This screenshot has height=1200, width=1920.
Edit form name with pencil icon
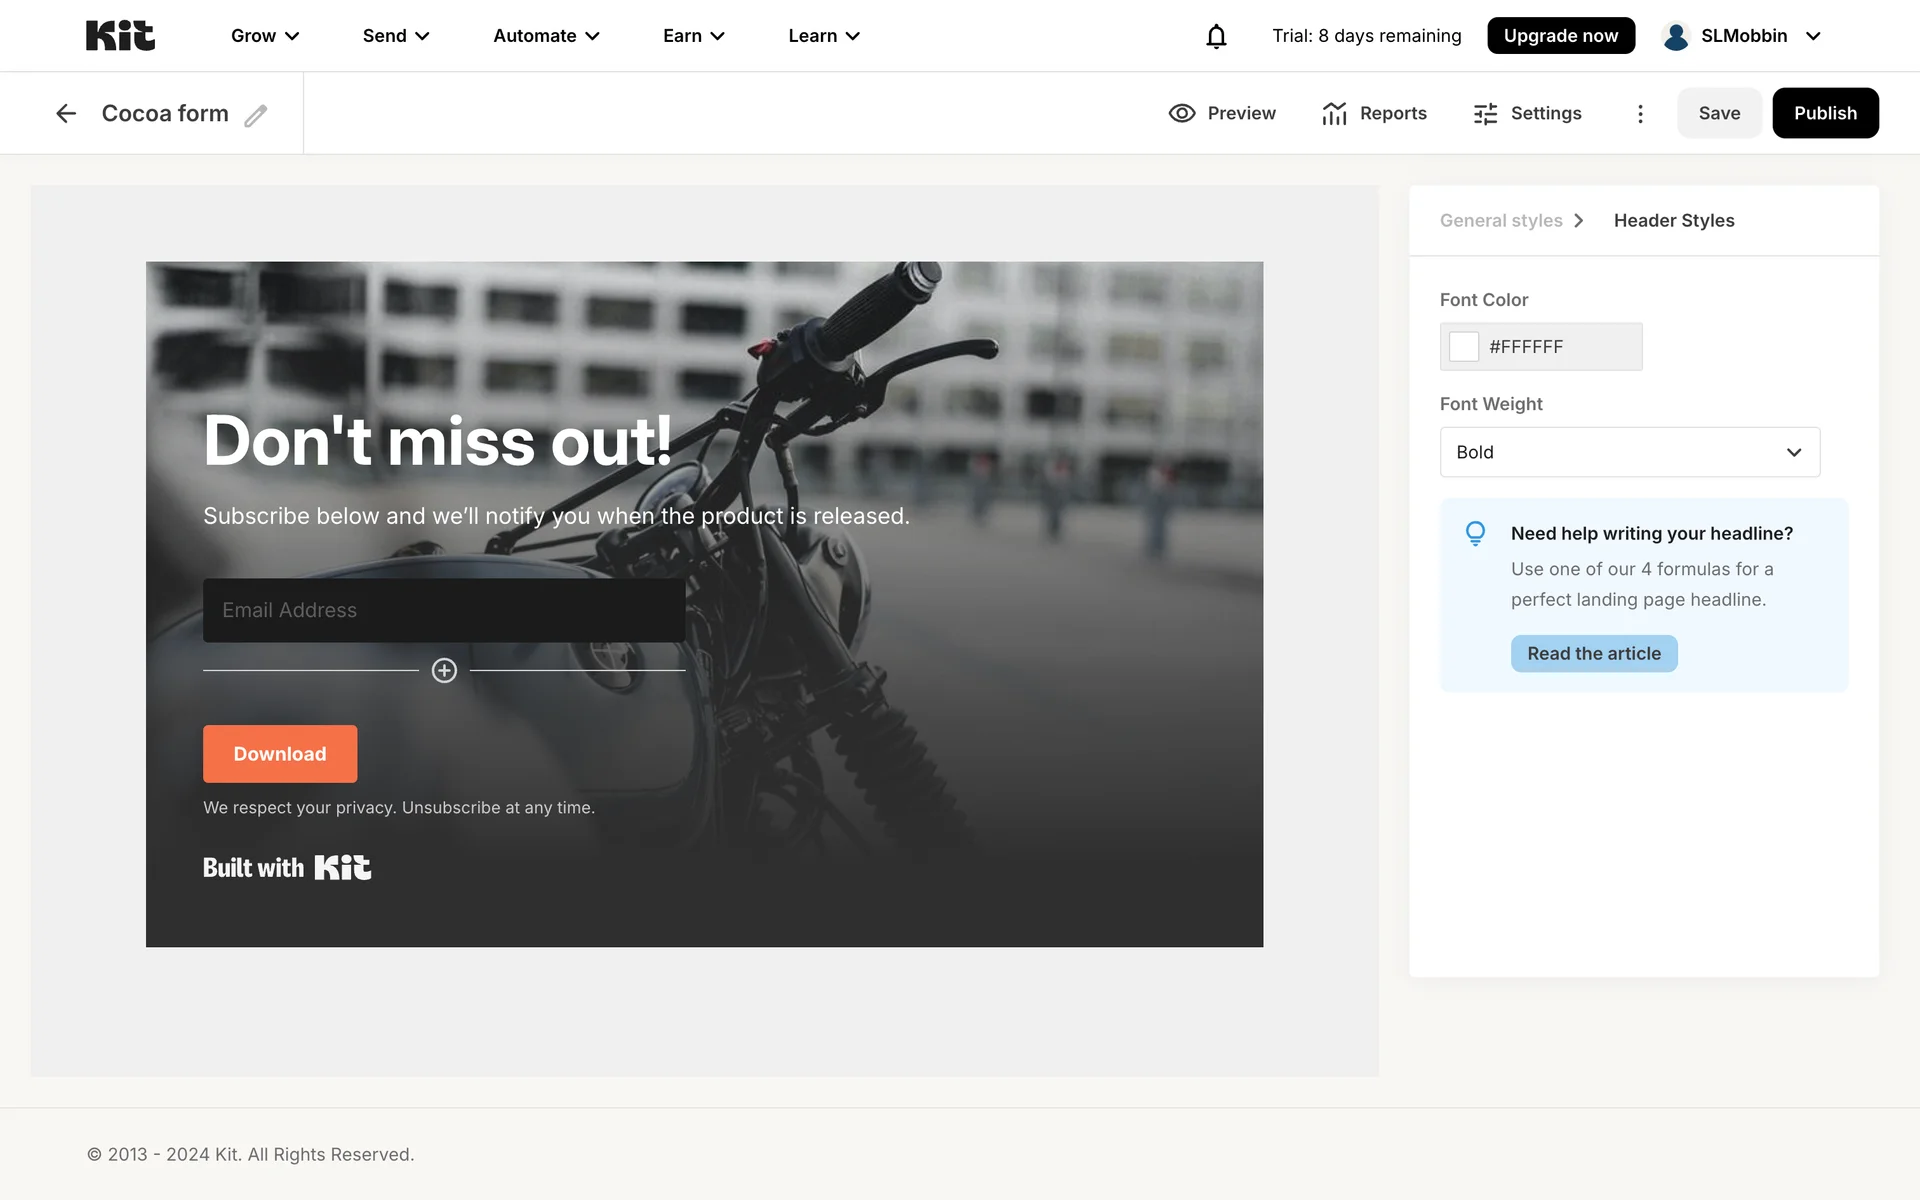point(256,115)
